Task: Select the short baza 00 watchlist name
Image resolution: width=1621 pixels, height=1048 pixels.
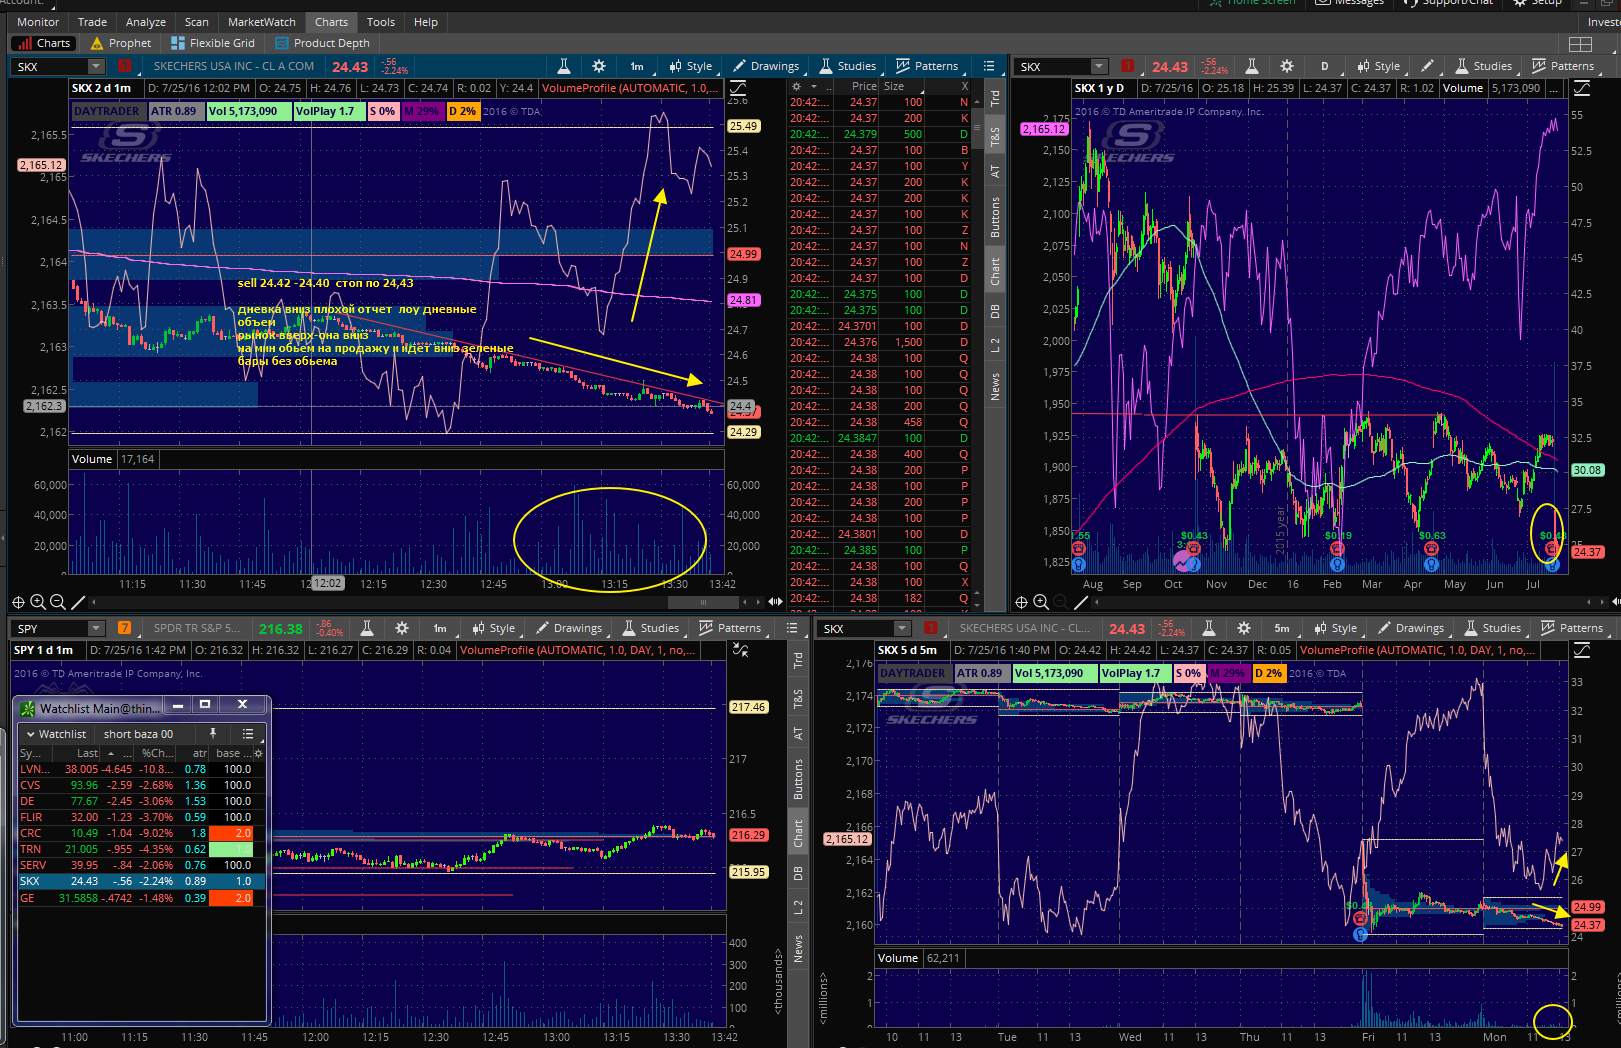Action: coord(138,734)
